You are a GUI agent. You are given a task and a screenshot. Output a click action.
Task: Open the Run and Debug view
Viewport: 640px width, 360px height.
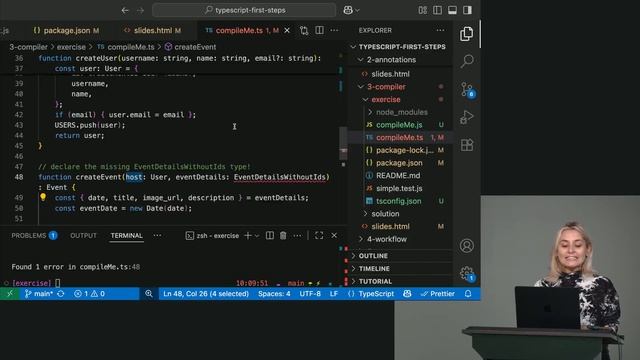(467, 117)
